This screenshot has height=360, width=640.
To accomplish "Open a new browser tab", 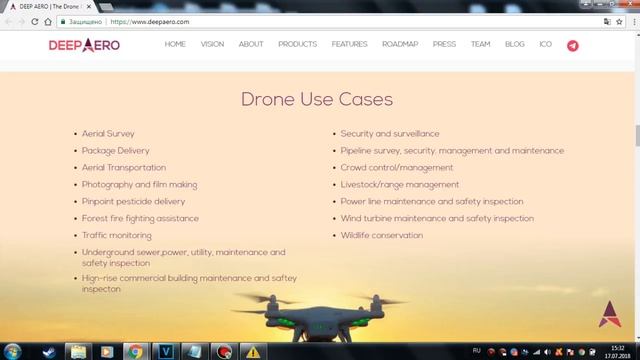I will coord(106,7).
